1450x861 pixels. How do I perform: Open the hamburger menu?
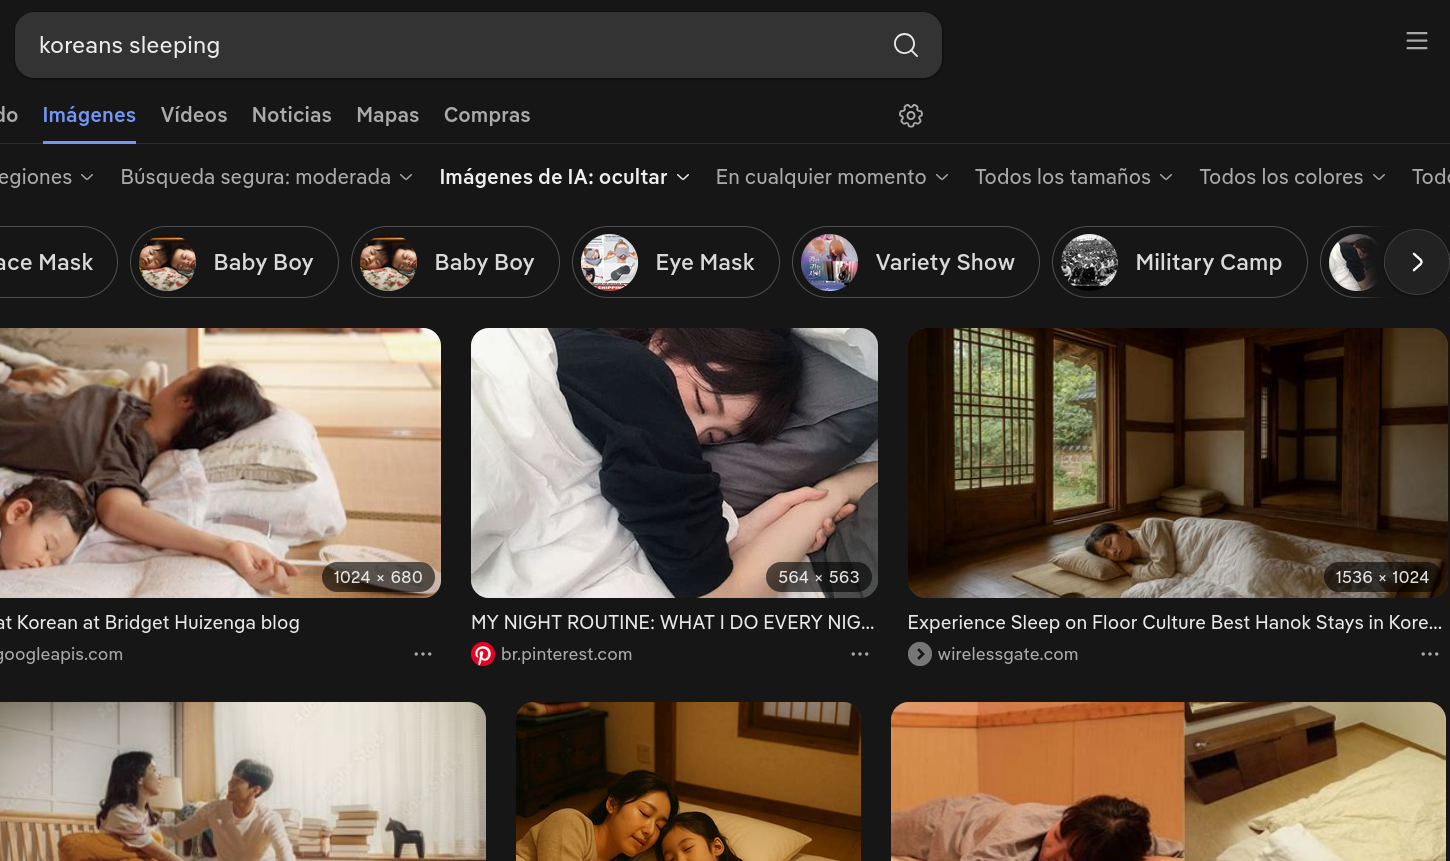[1416, 41]
